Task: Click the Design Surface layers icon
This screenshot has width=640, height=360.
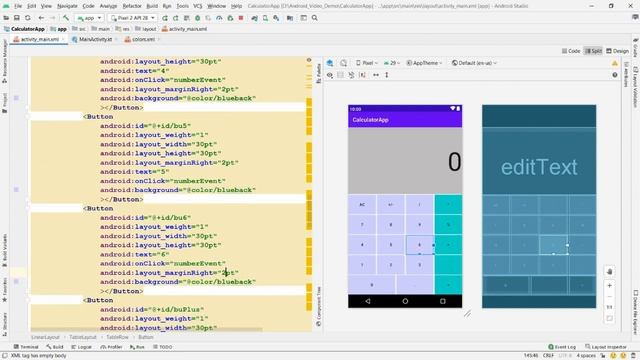Action: tap(330, 63)
